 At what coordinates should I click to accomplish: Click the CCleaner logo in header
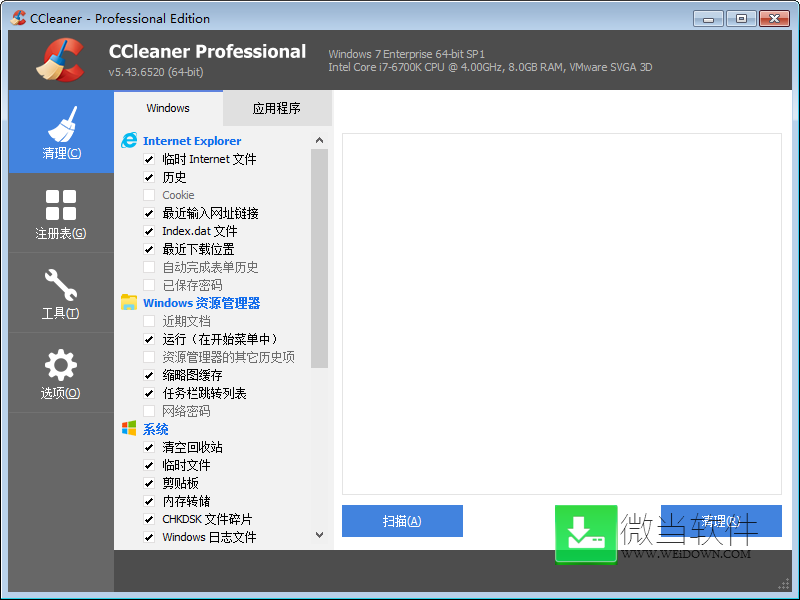point(59,59)
